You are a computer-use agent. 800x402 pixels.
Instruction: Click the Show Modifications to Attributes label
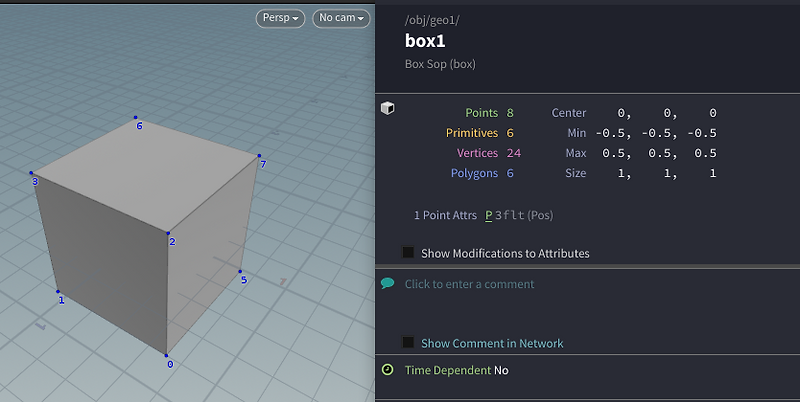click(x=505, y=253)
